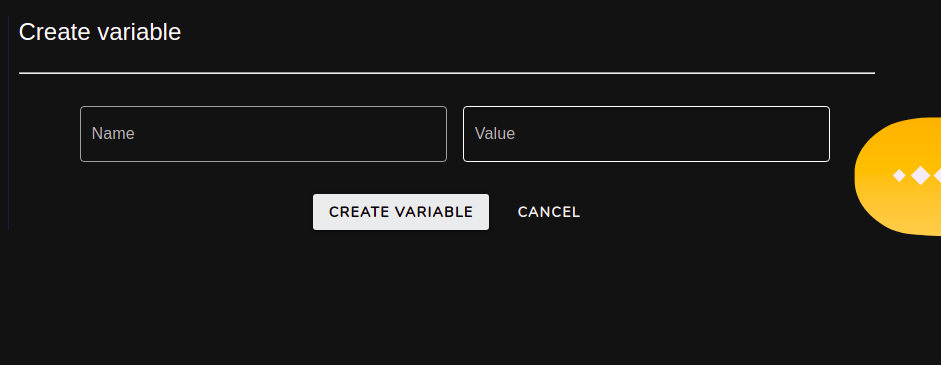Click the CREATE VARIABLE button
Screen dimensions: 941x365
click(401, 212)
